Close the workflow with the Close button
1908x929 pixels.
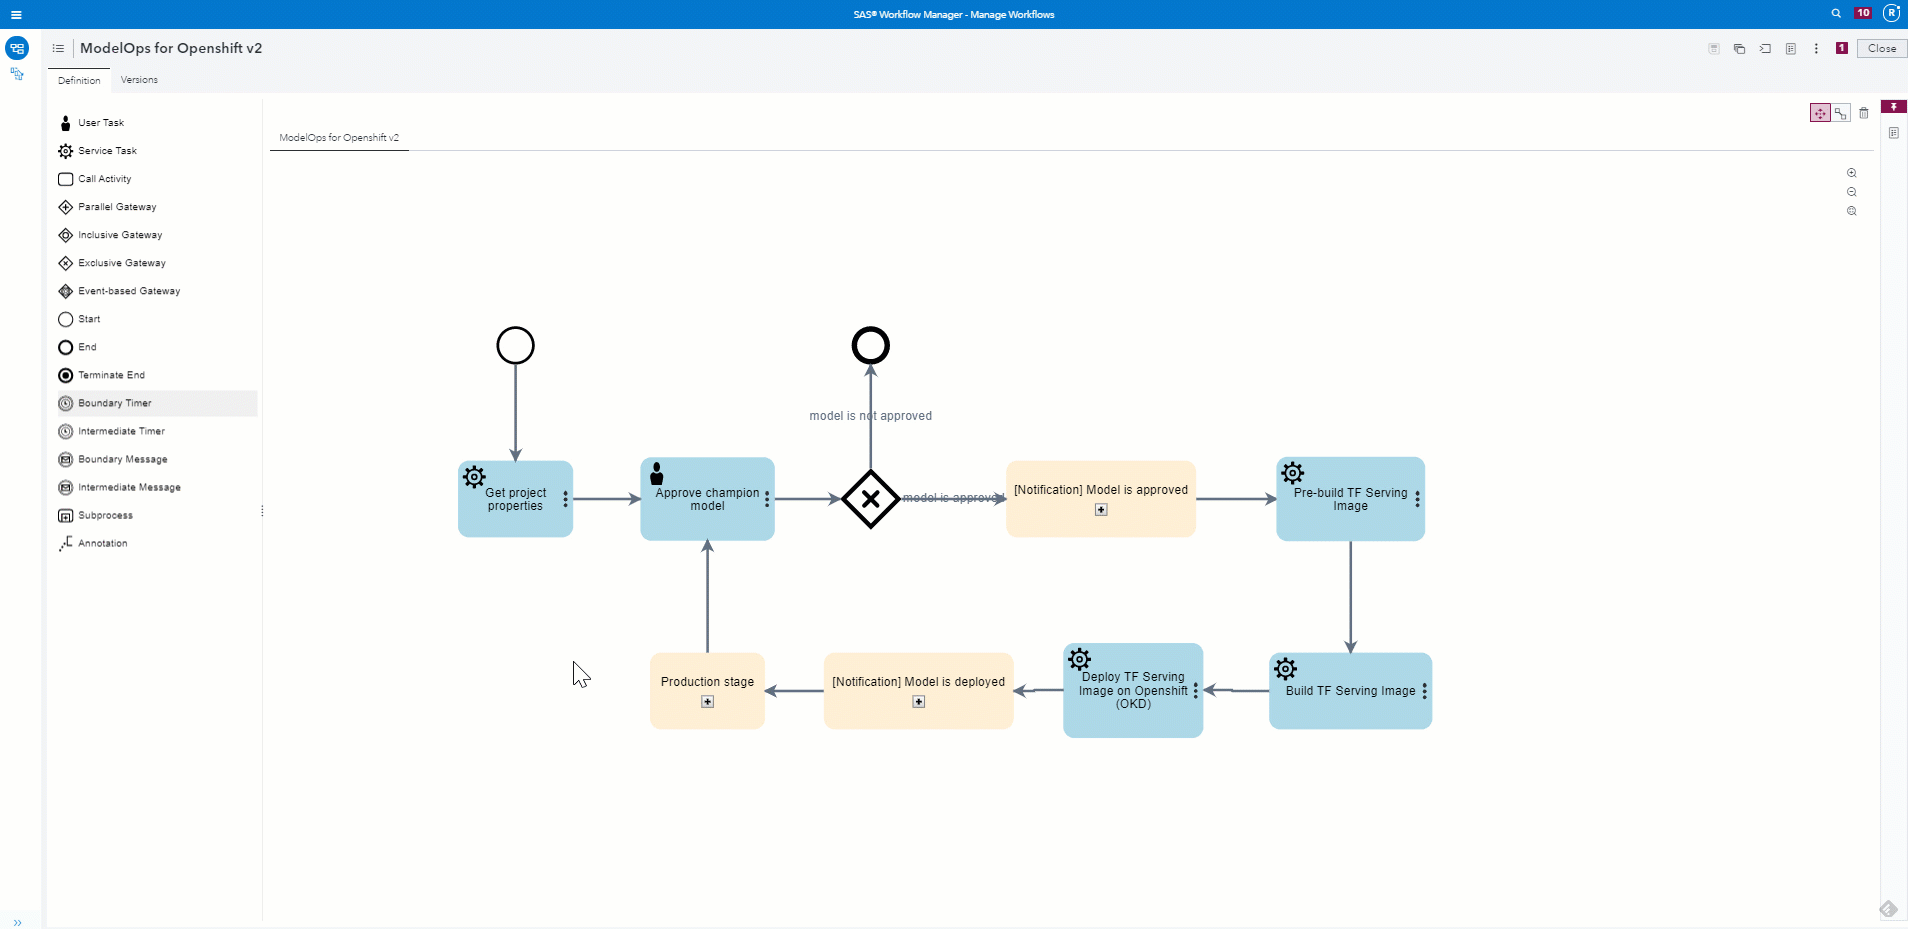(1882, 48)
